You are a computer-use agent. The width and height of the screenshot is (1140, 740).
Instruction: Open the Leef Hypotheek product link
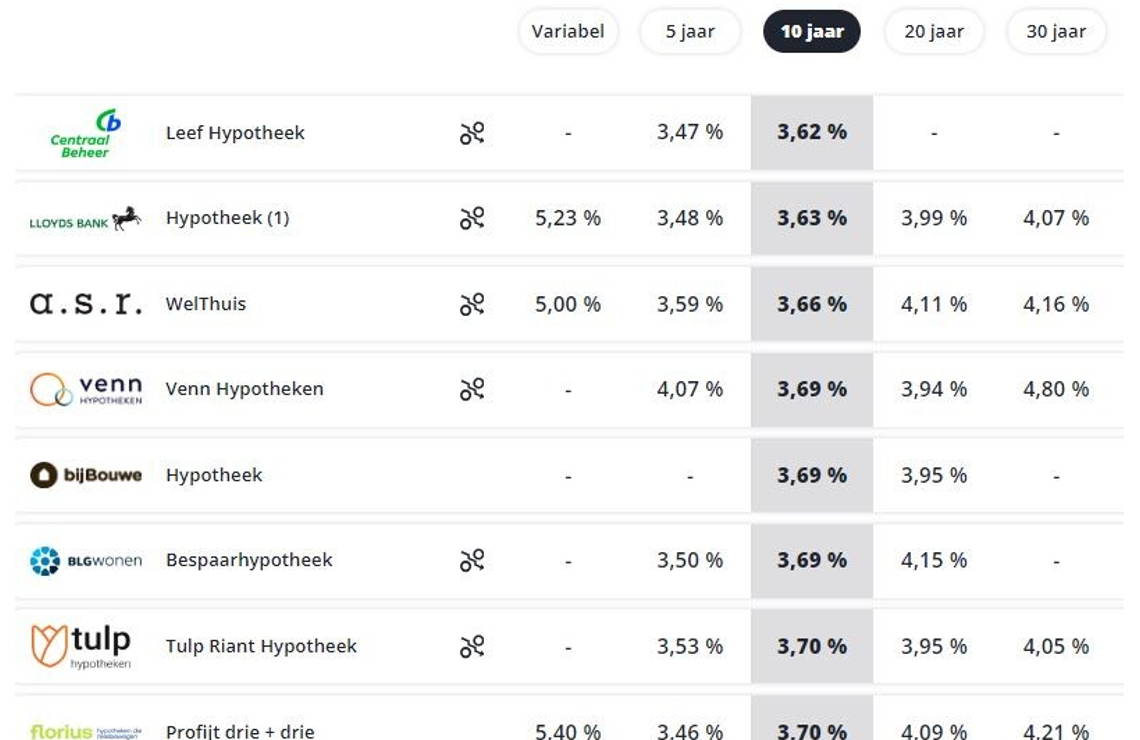click(x=235, y=133)
